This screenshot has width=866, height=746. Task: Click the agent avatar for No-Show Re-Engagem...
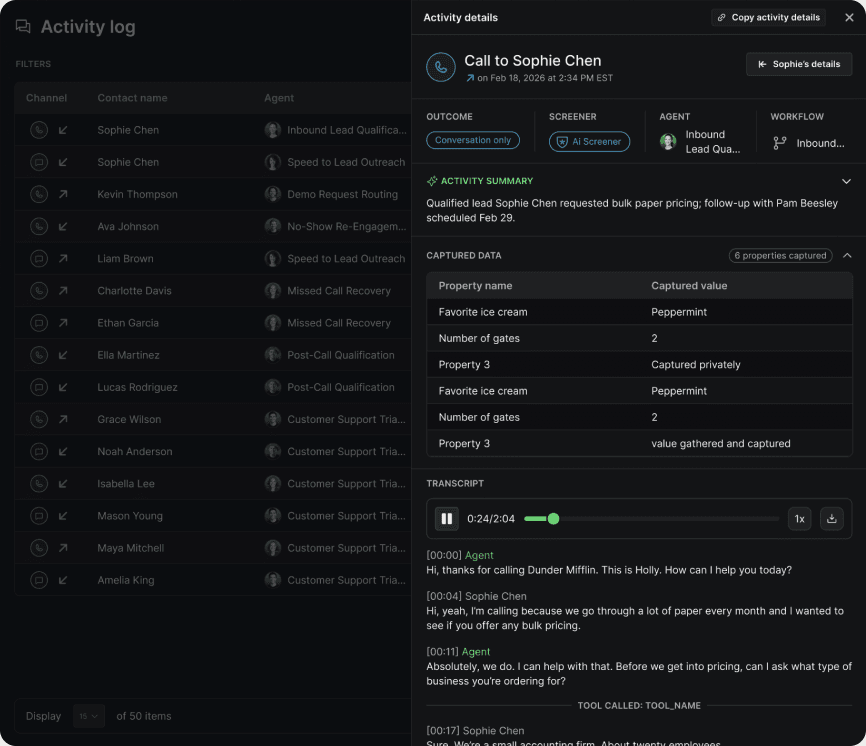click(272, 226)
